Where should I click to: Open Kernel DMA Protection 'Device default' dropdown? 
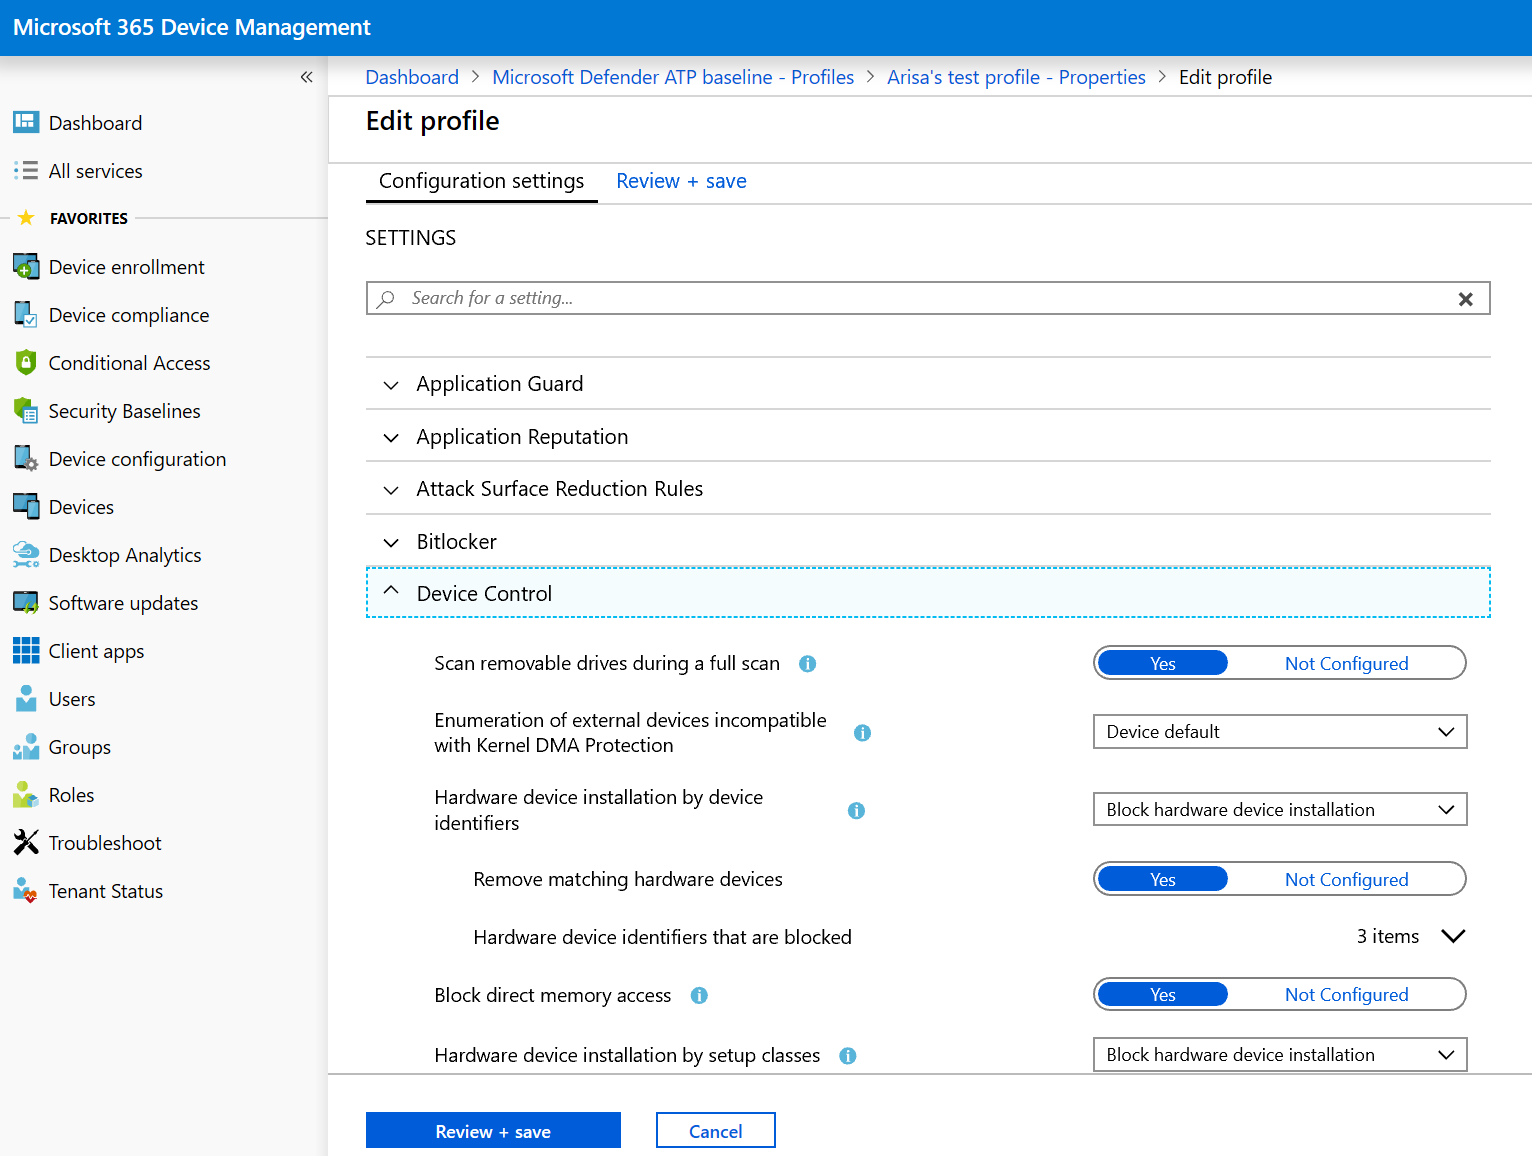point(1279,732)
